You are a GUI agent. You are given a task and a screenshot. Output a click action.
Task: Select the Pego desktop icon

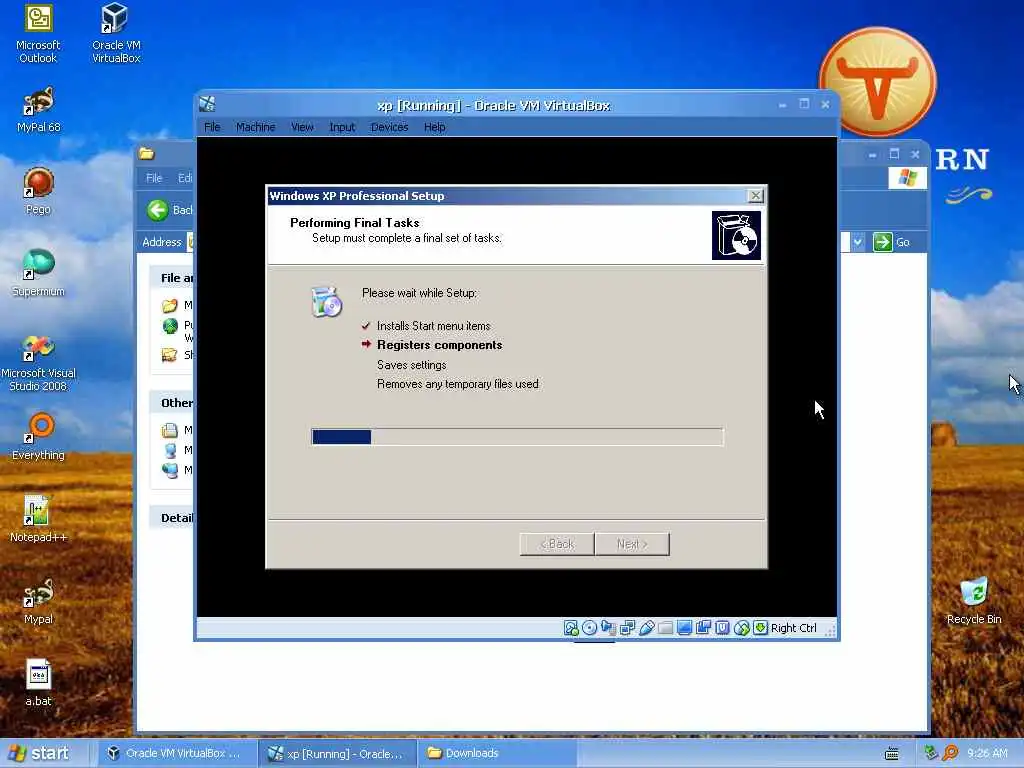[x=38, y=191]
